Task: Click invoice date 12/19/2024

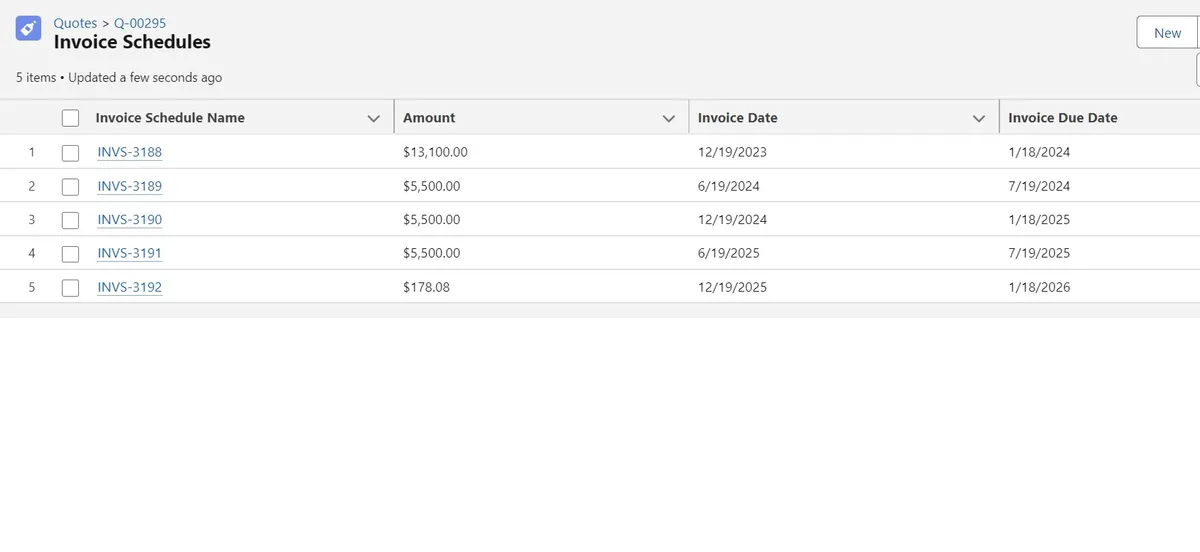Action: point(732,219)
